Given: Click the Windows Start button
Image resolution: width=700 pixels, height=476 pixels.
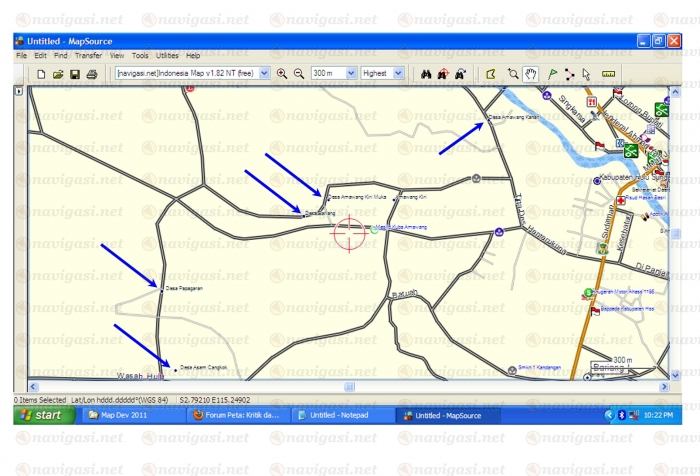Looking at the screenshot, I should pyautogui.click(x=41, y=415).
